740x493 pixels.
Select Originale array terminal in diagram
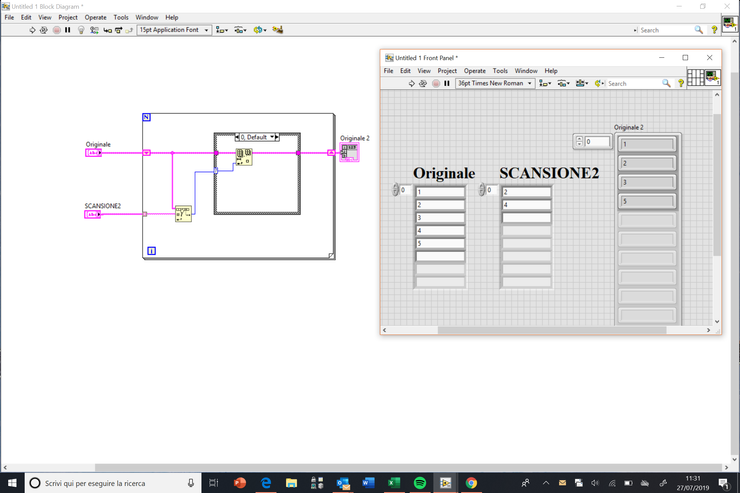click(93, 153)
